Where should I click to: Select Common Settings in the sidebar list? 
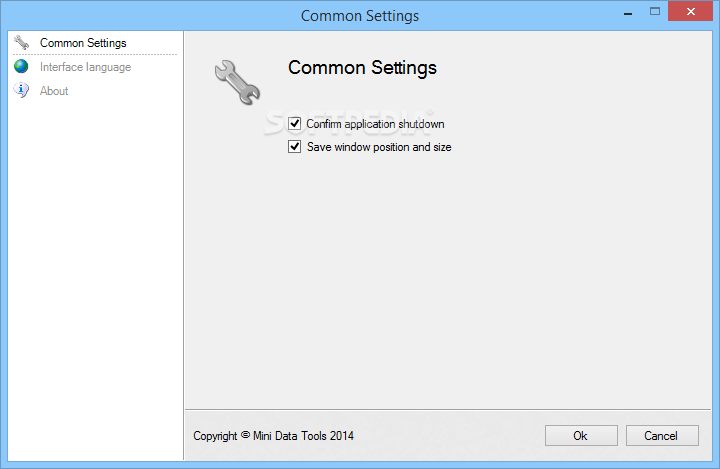pos(83,43)
